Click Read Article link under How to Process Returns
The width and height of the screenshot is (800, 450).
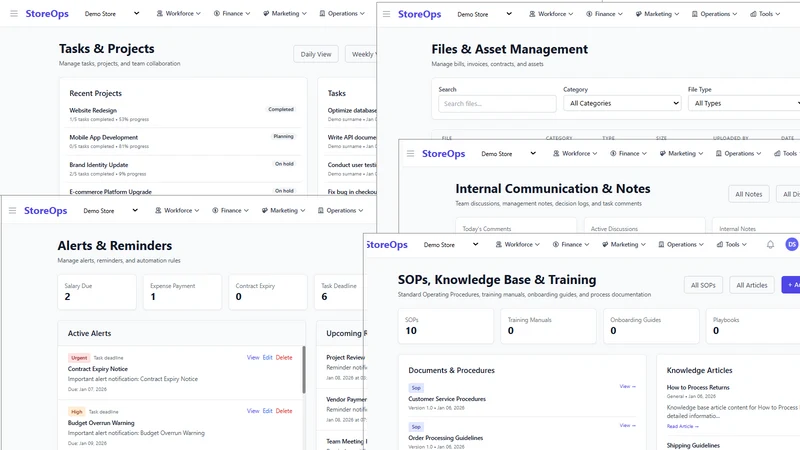coord(683,427)
